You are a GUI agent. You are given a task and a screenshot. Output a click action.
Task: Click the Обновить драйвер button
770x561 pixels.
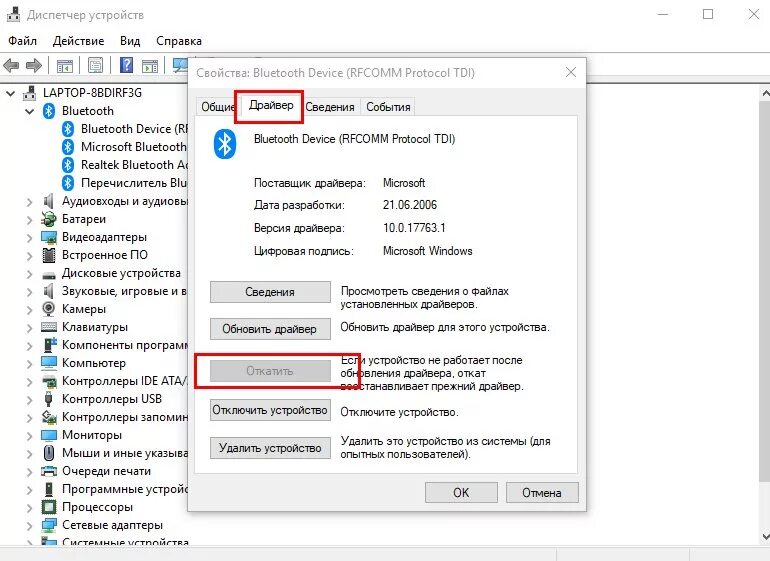tap(270, 329)
